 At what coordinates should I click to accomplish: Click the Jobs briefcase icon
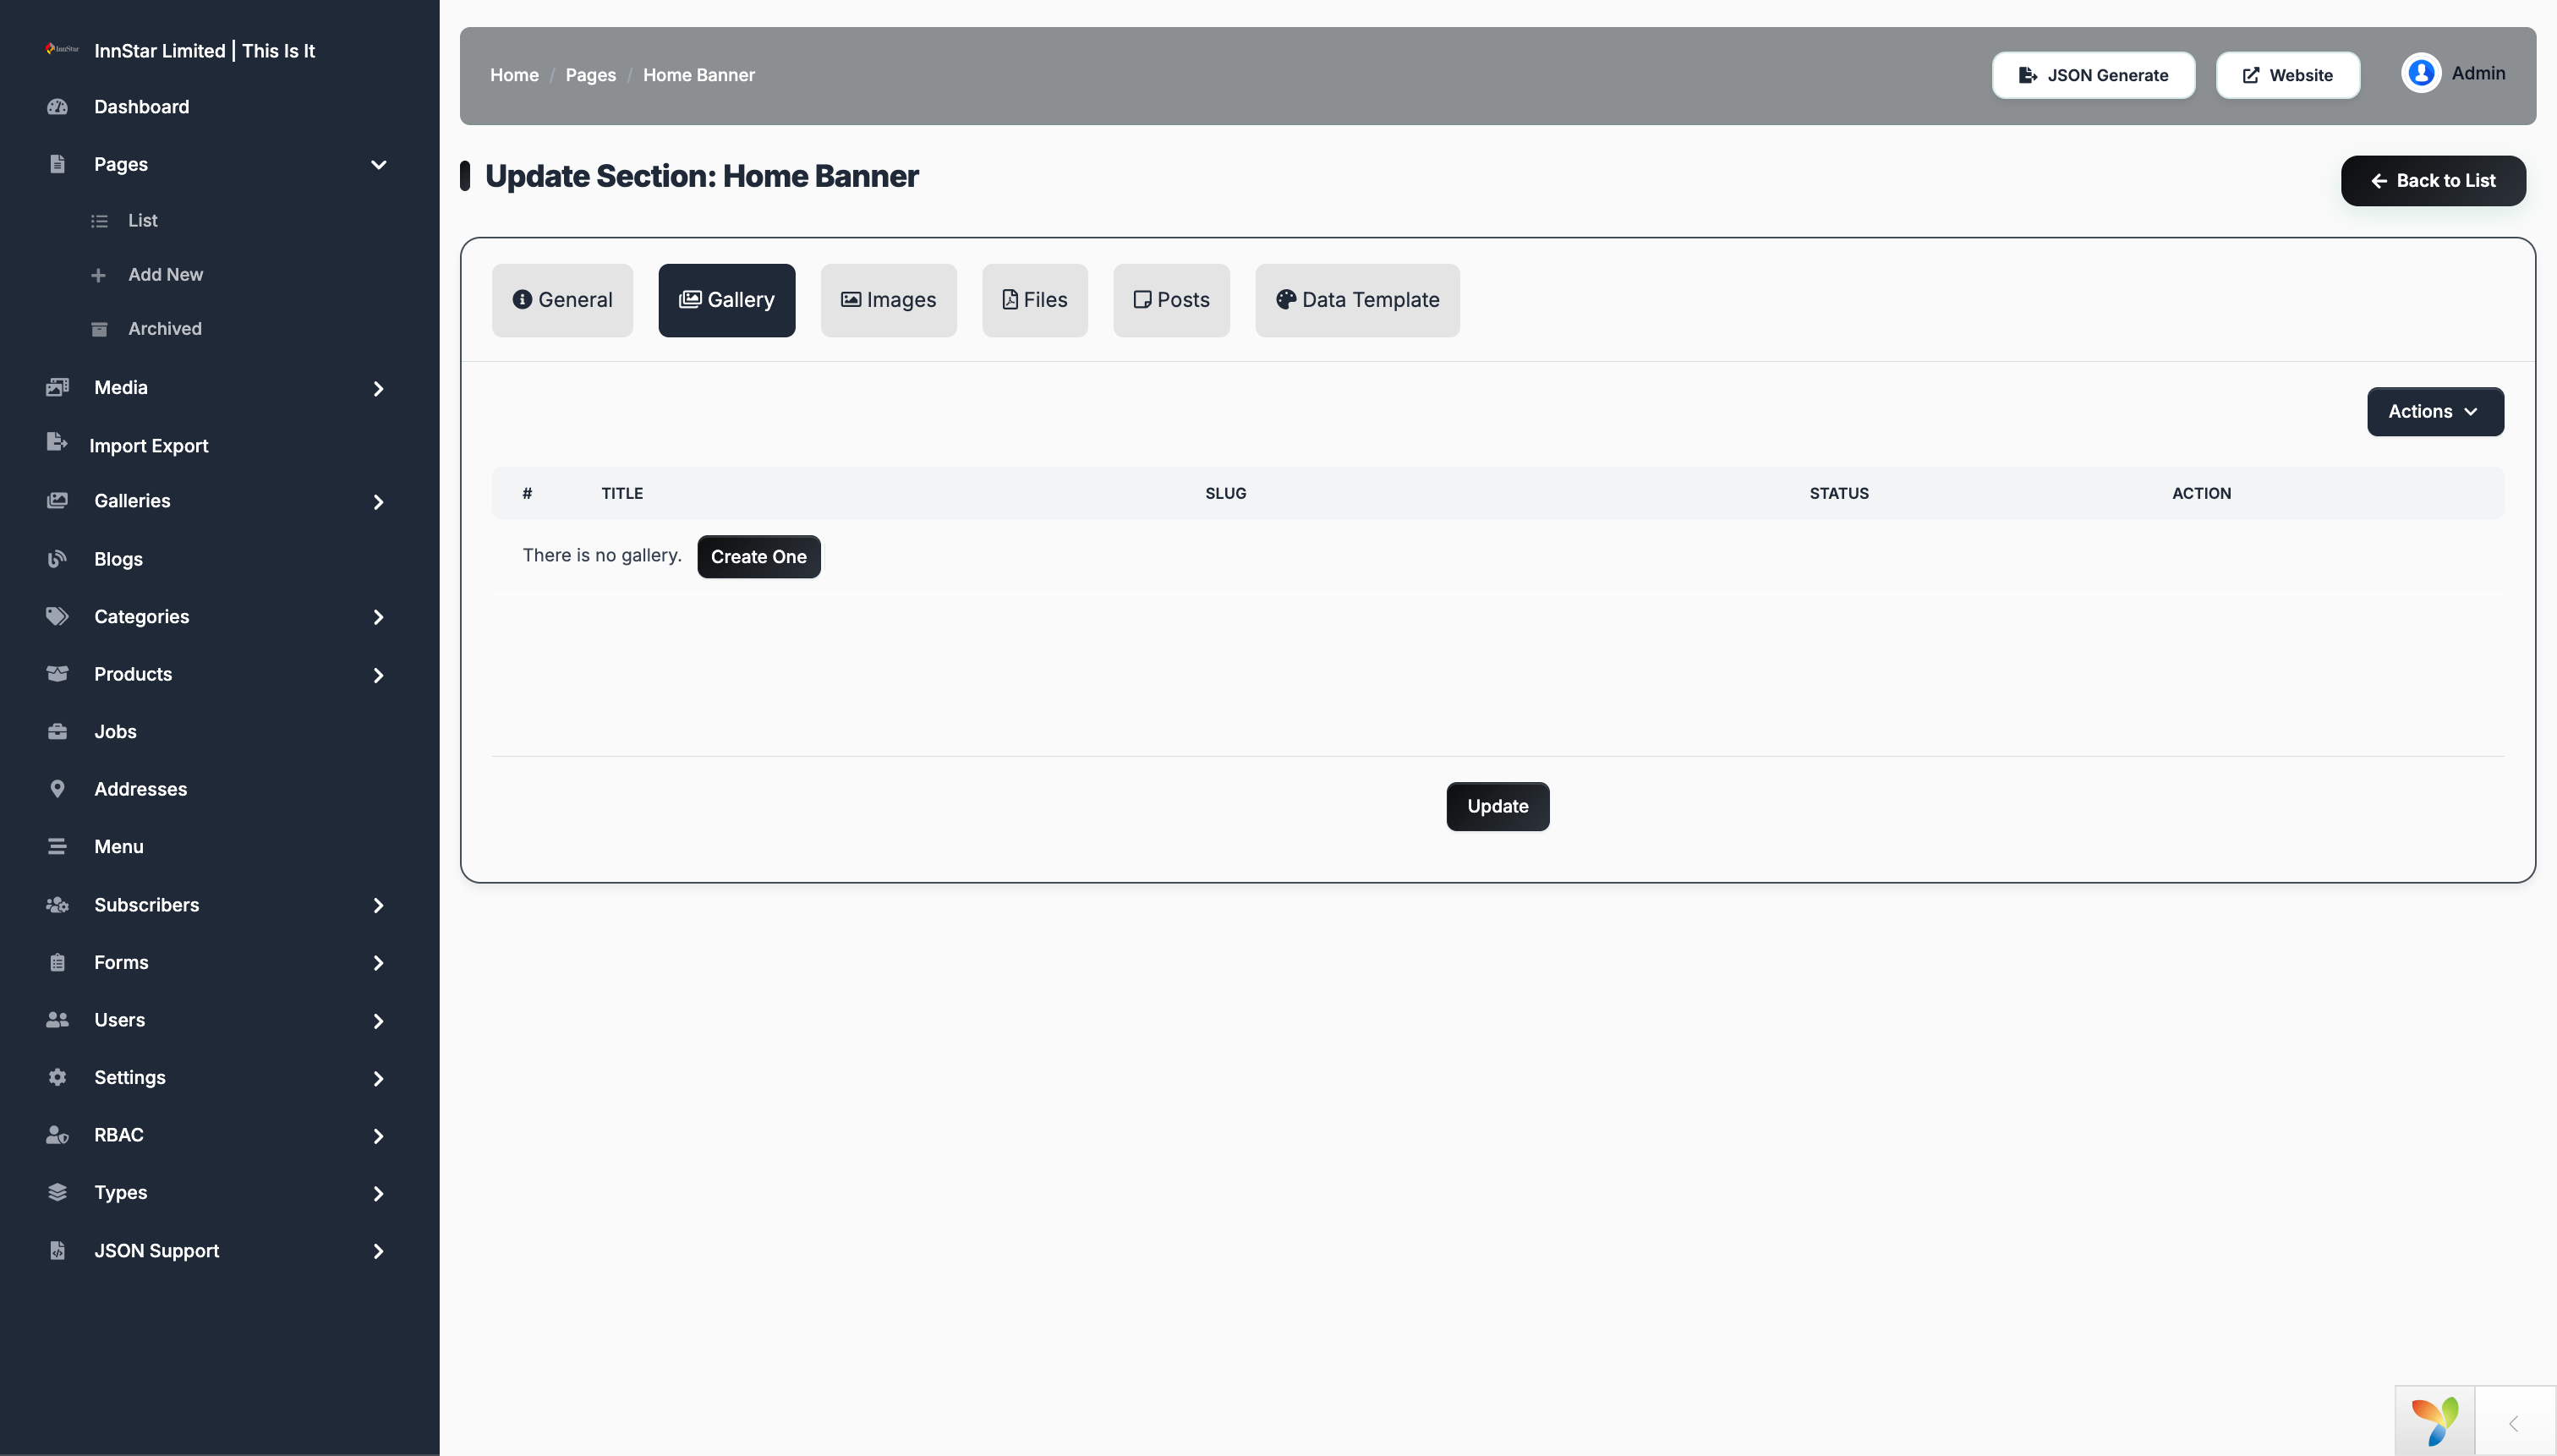point(57,732)
